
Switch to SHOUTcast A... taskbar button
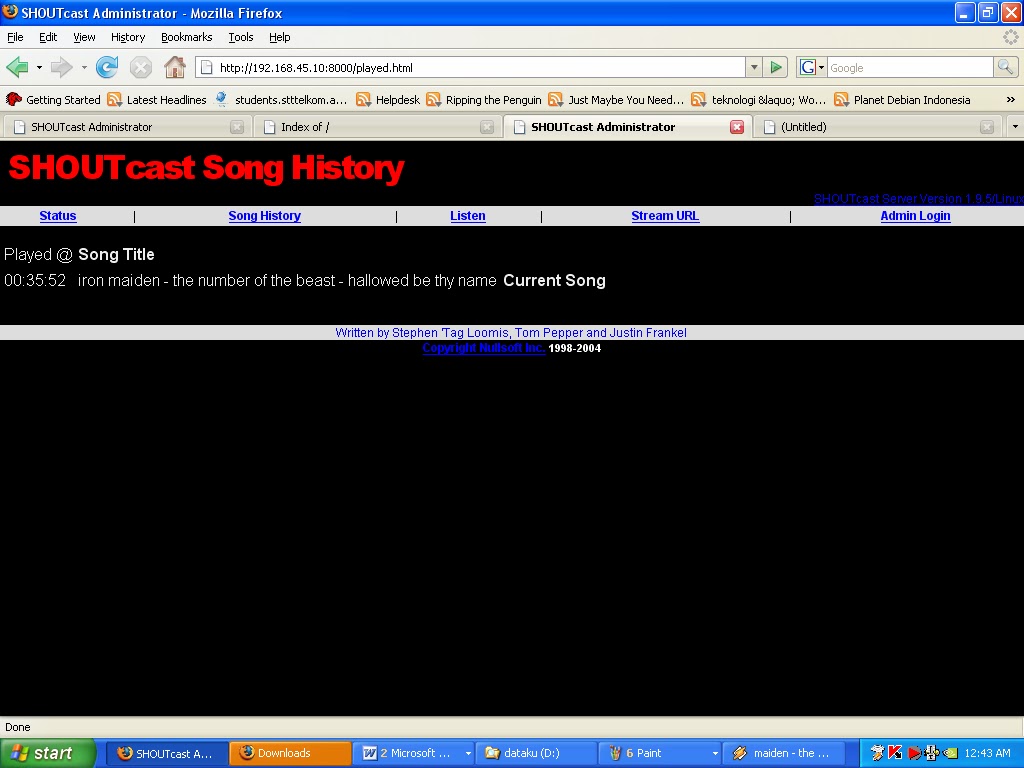tap(166, 753)
